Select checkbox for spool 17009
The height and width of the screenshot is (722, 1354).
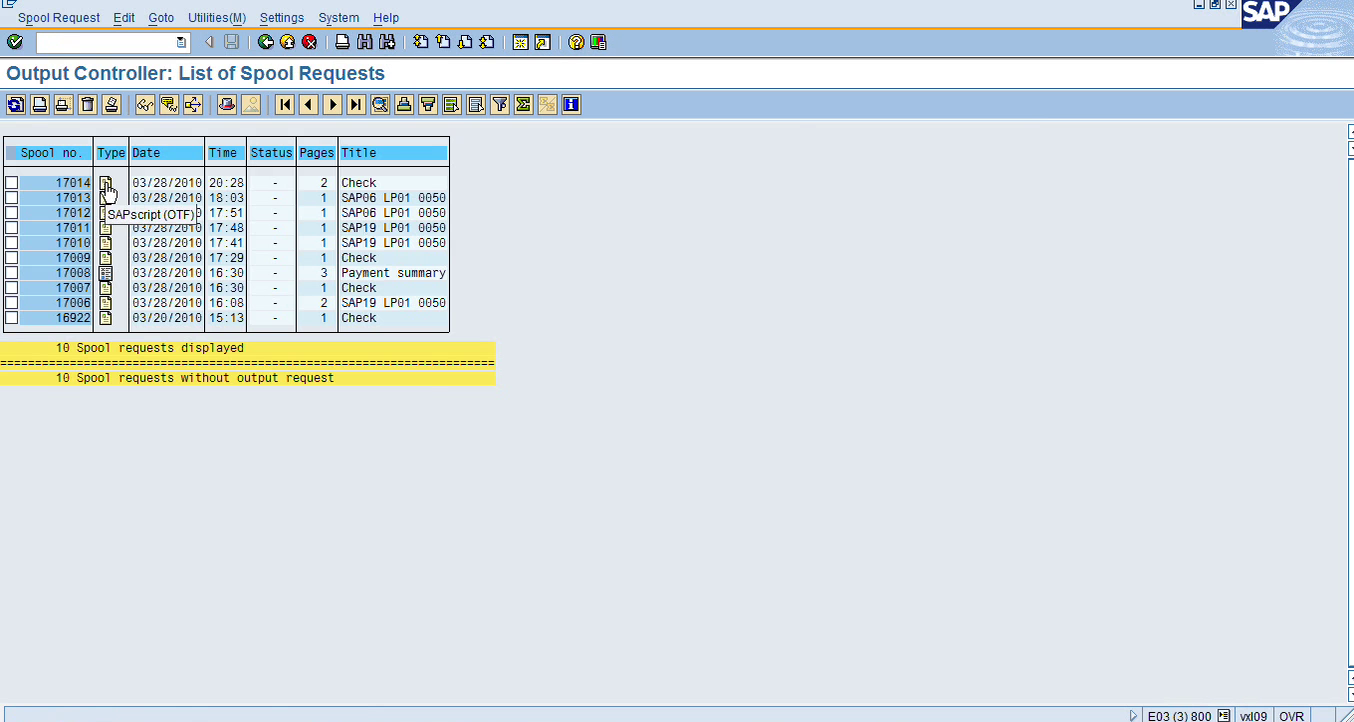(11, 258)
